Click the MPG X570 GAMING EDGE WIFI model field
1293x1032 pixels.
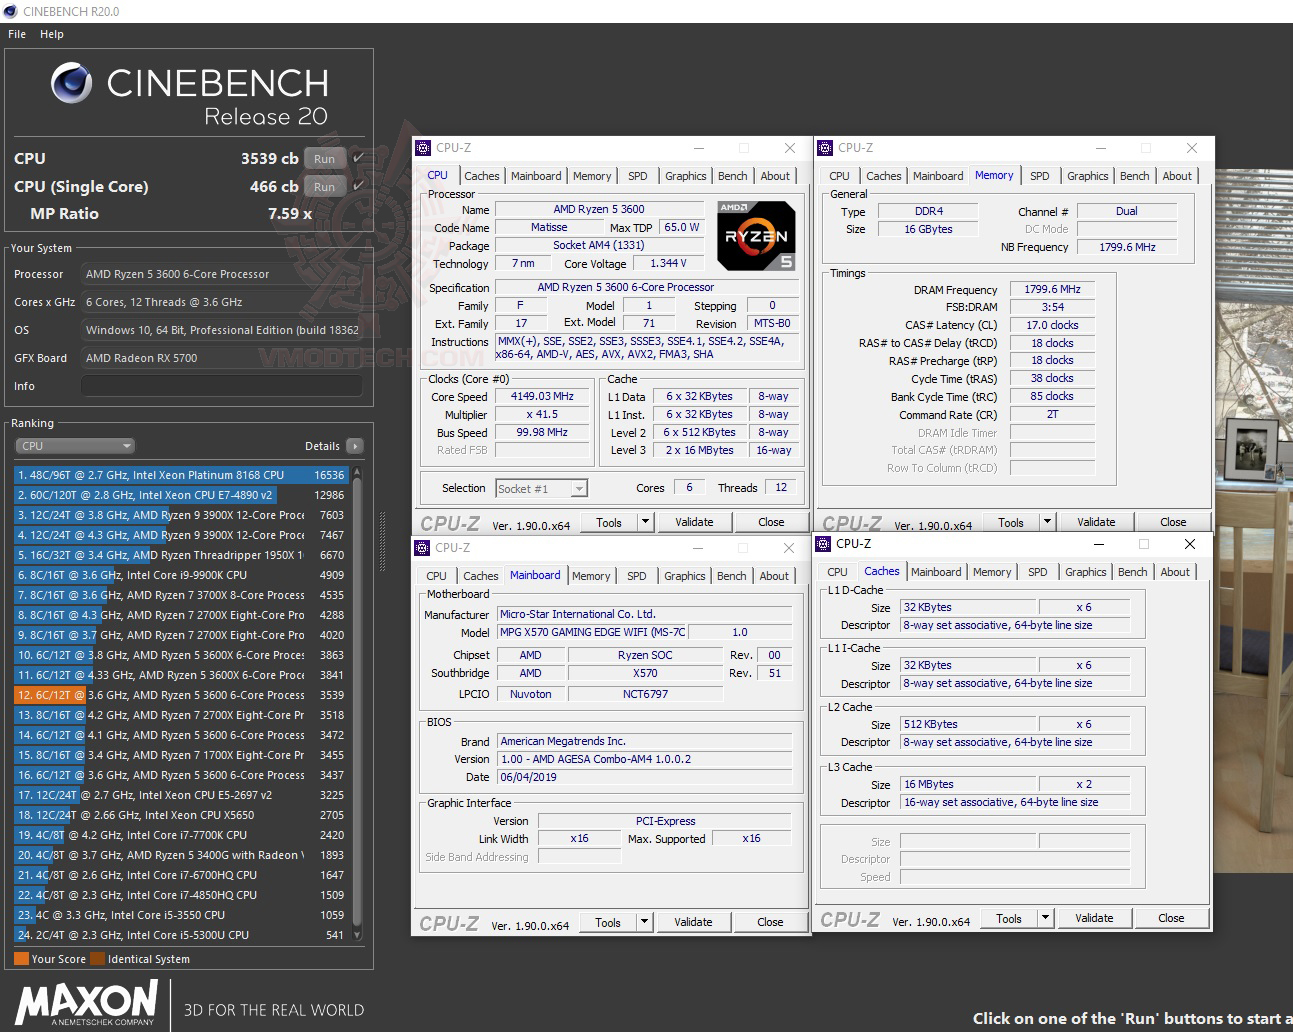point(593,632)
